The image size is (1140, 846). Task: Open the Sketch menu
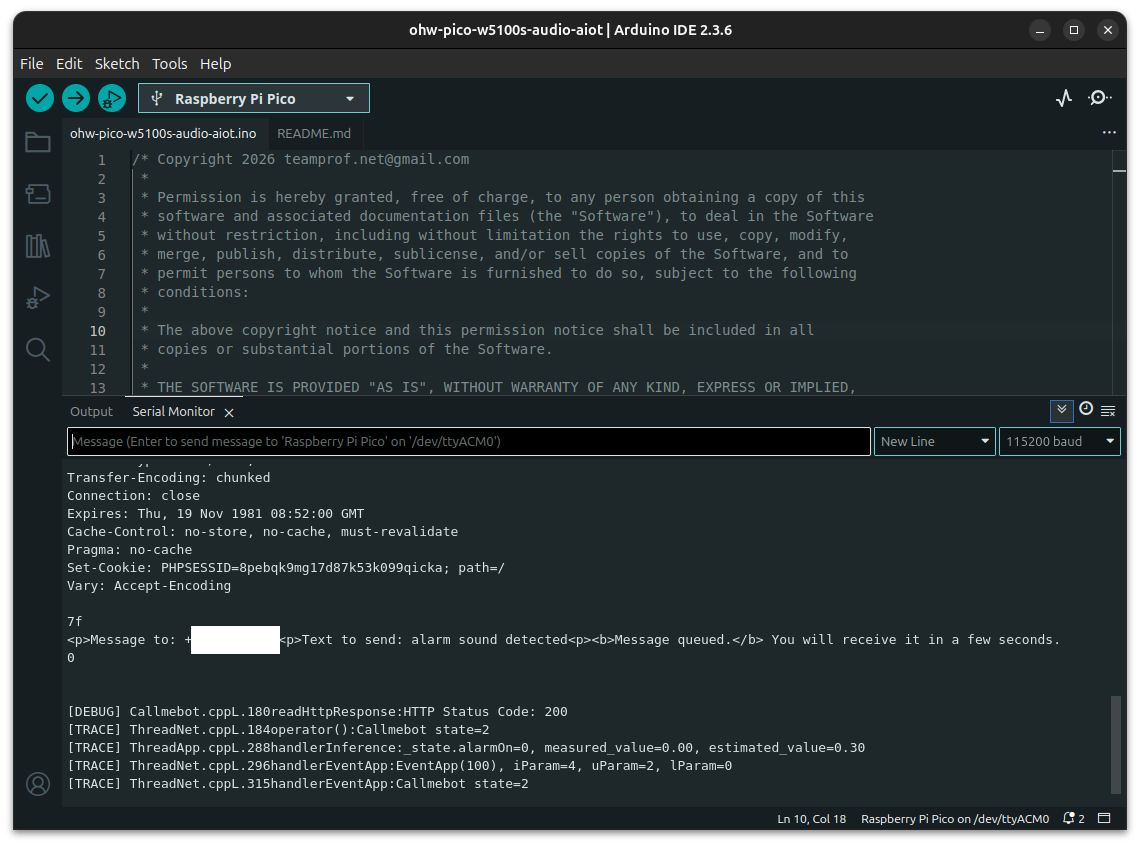pos(117,63)
